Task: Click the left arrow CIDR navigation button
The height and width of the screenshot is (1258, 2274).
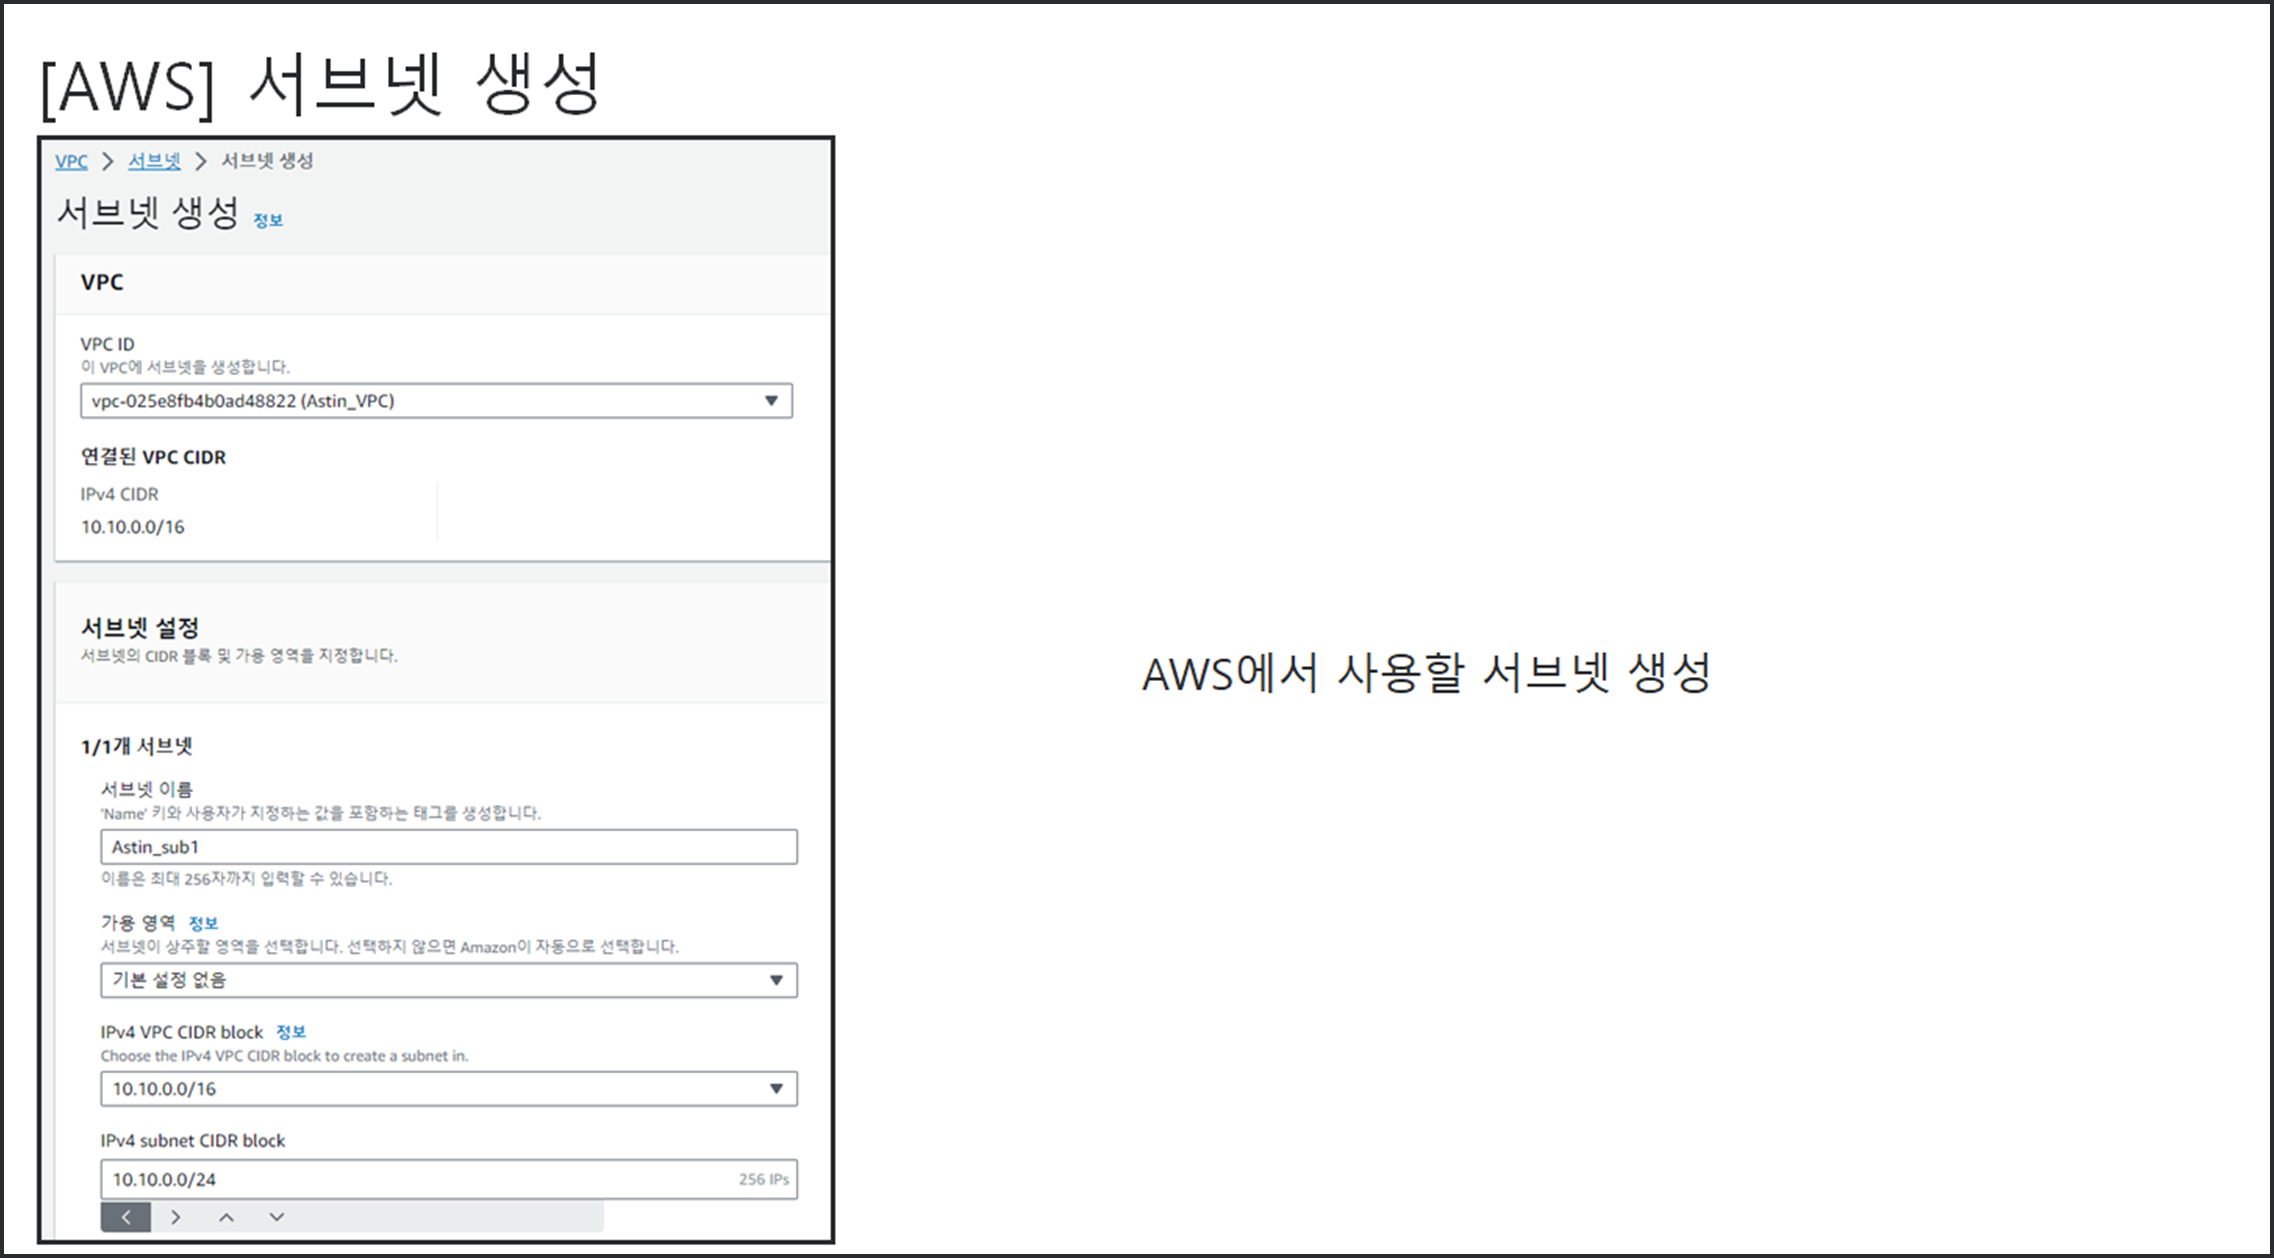Action: [126, 1217]
